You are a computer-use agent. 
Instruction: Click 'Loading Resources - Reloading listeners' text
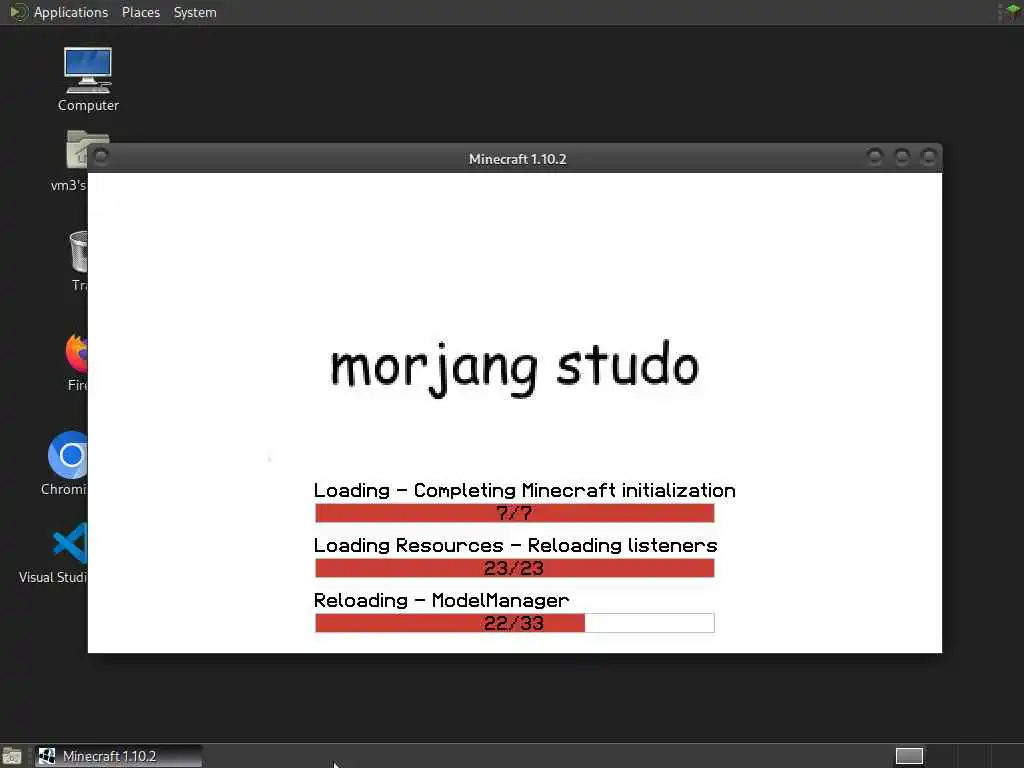(x=515, y=545)
